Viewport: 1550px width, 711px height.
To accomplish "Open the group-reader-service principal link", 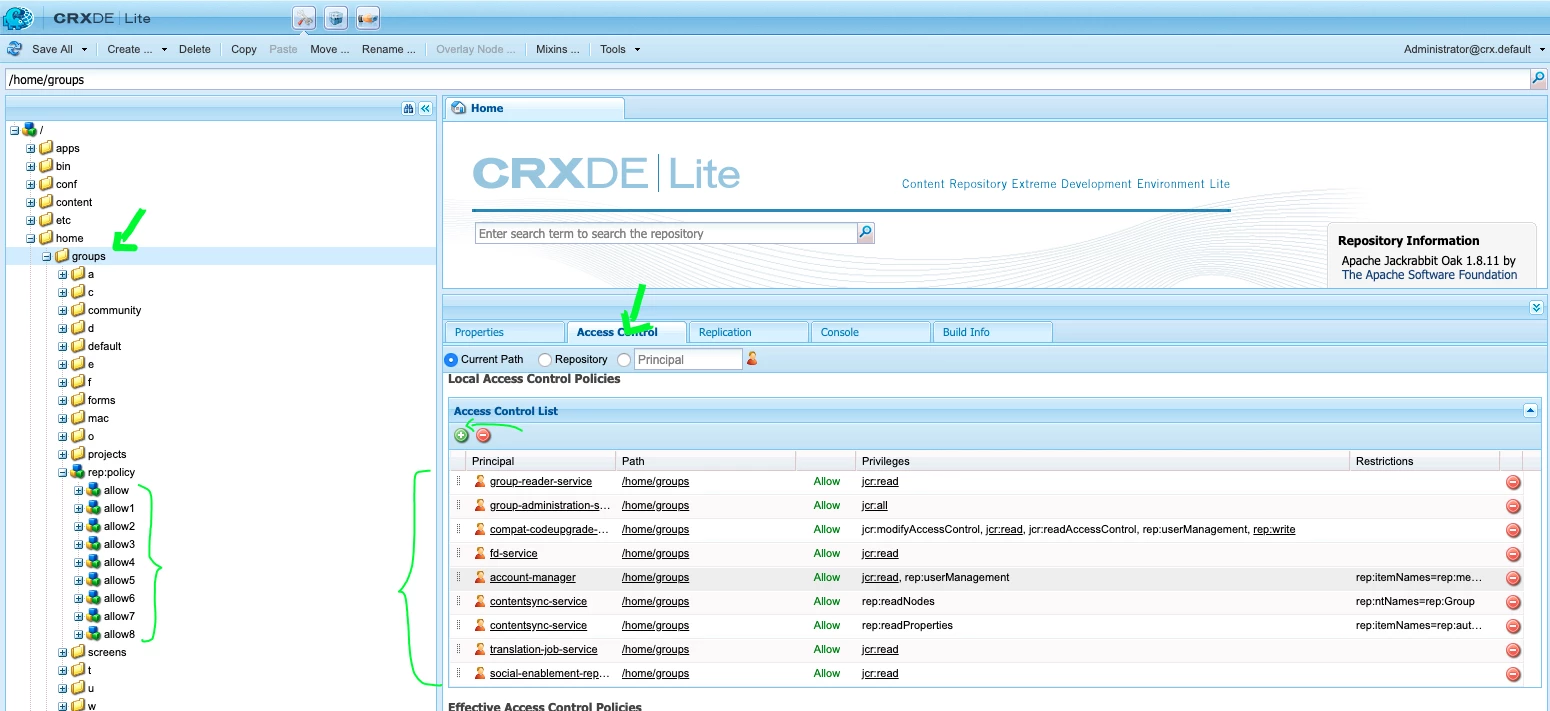I will tap(540, 482).
